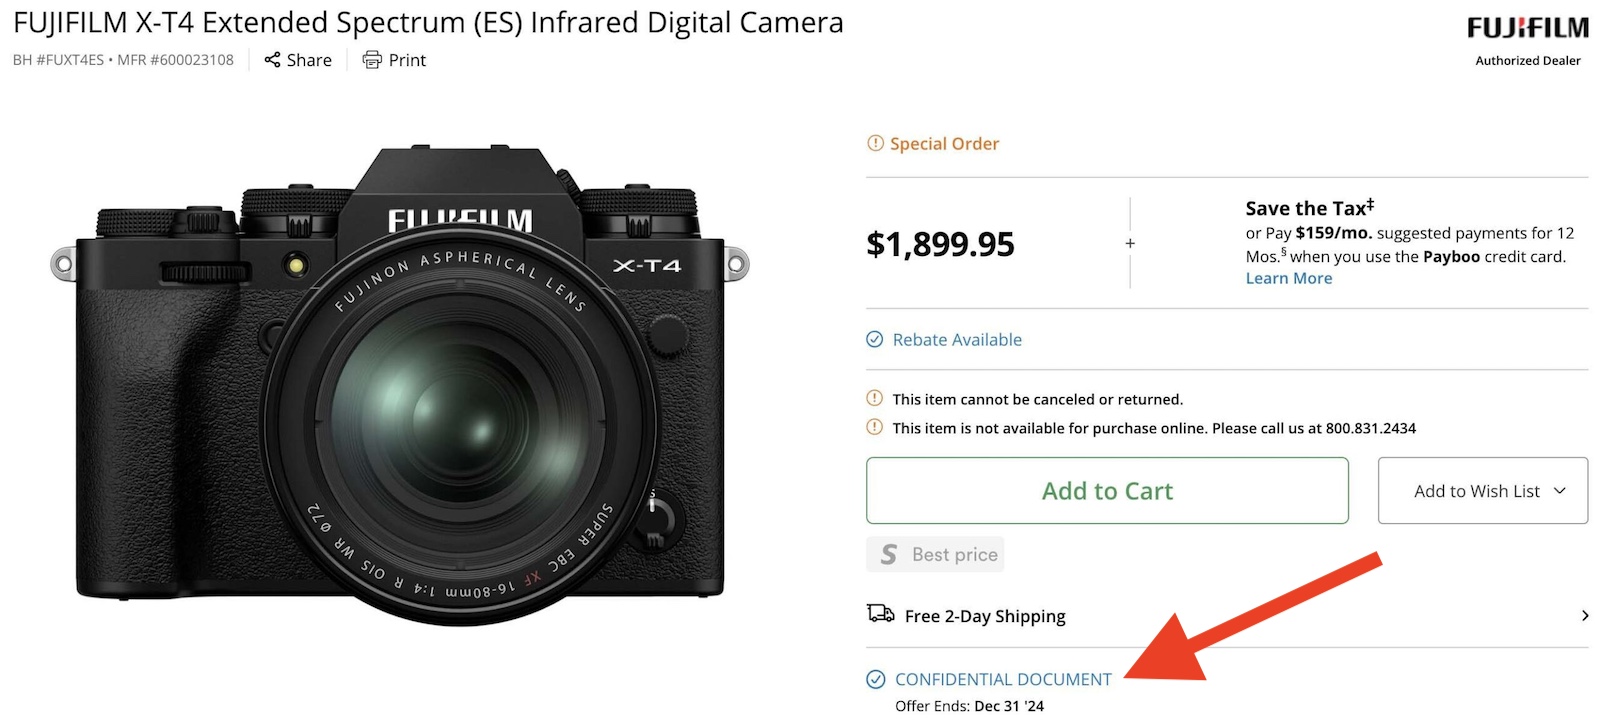Image resolution: width=1600 pixels, height=726 pixels.
Task: Click the Special Order alert icon
Action: pos(874,143)
